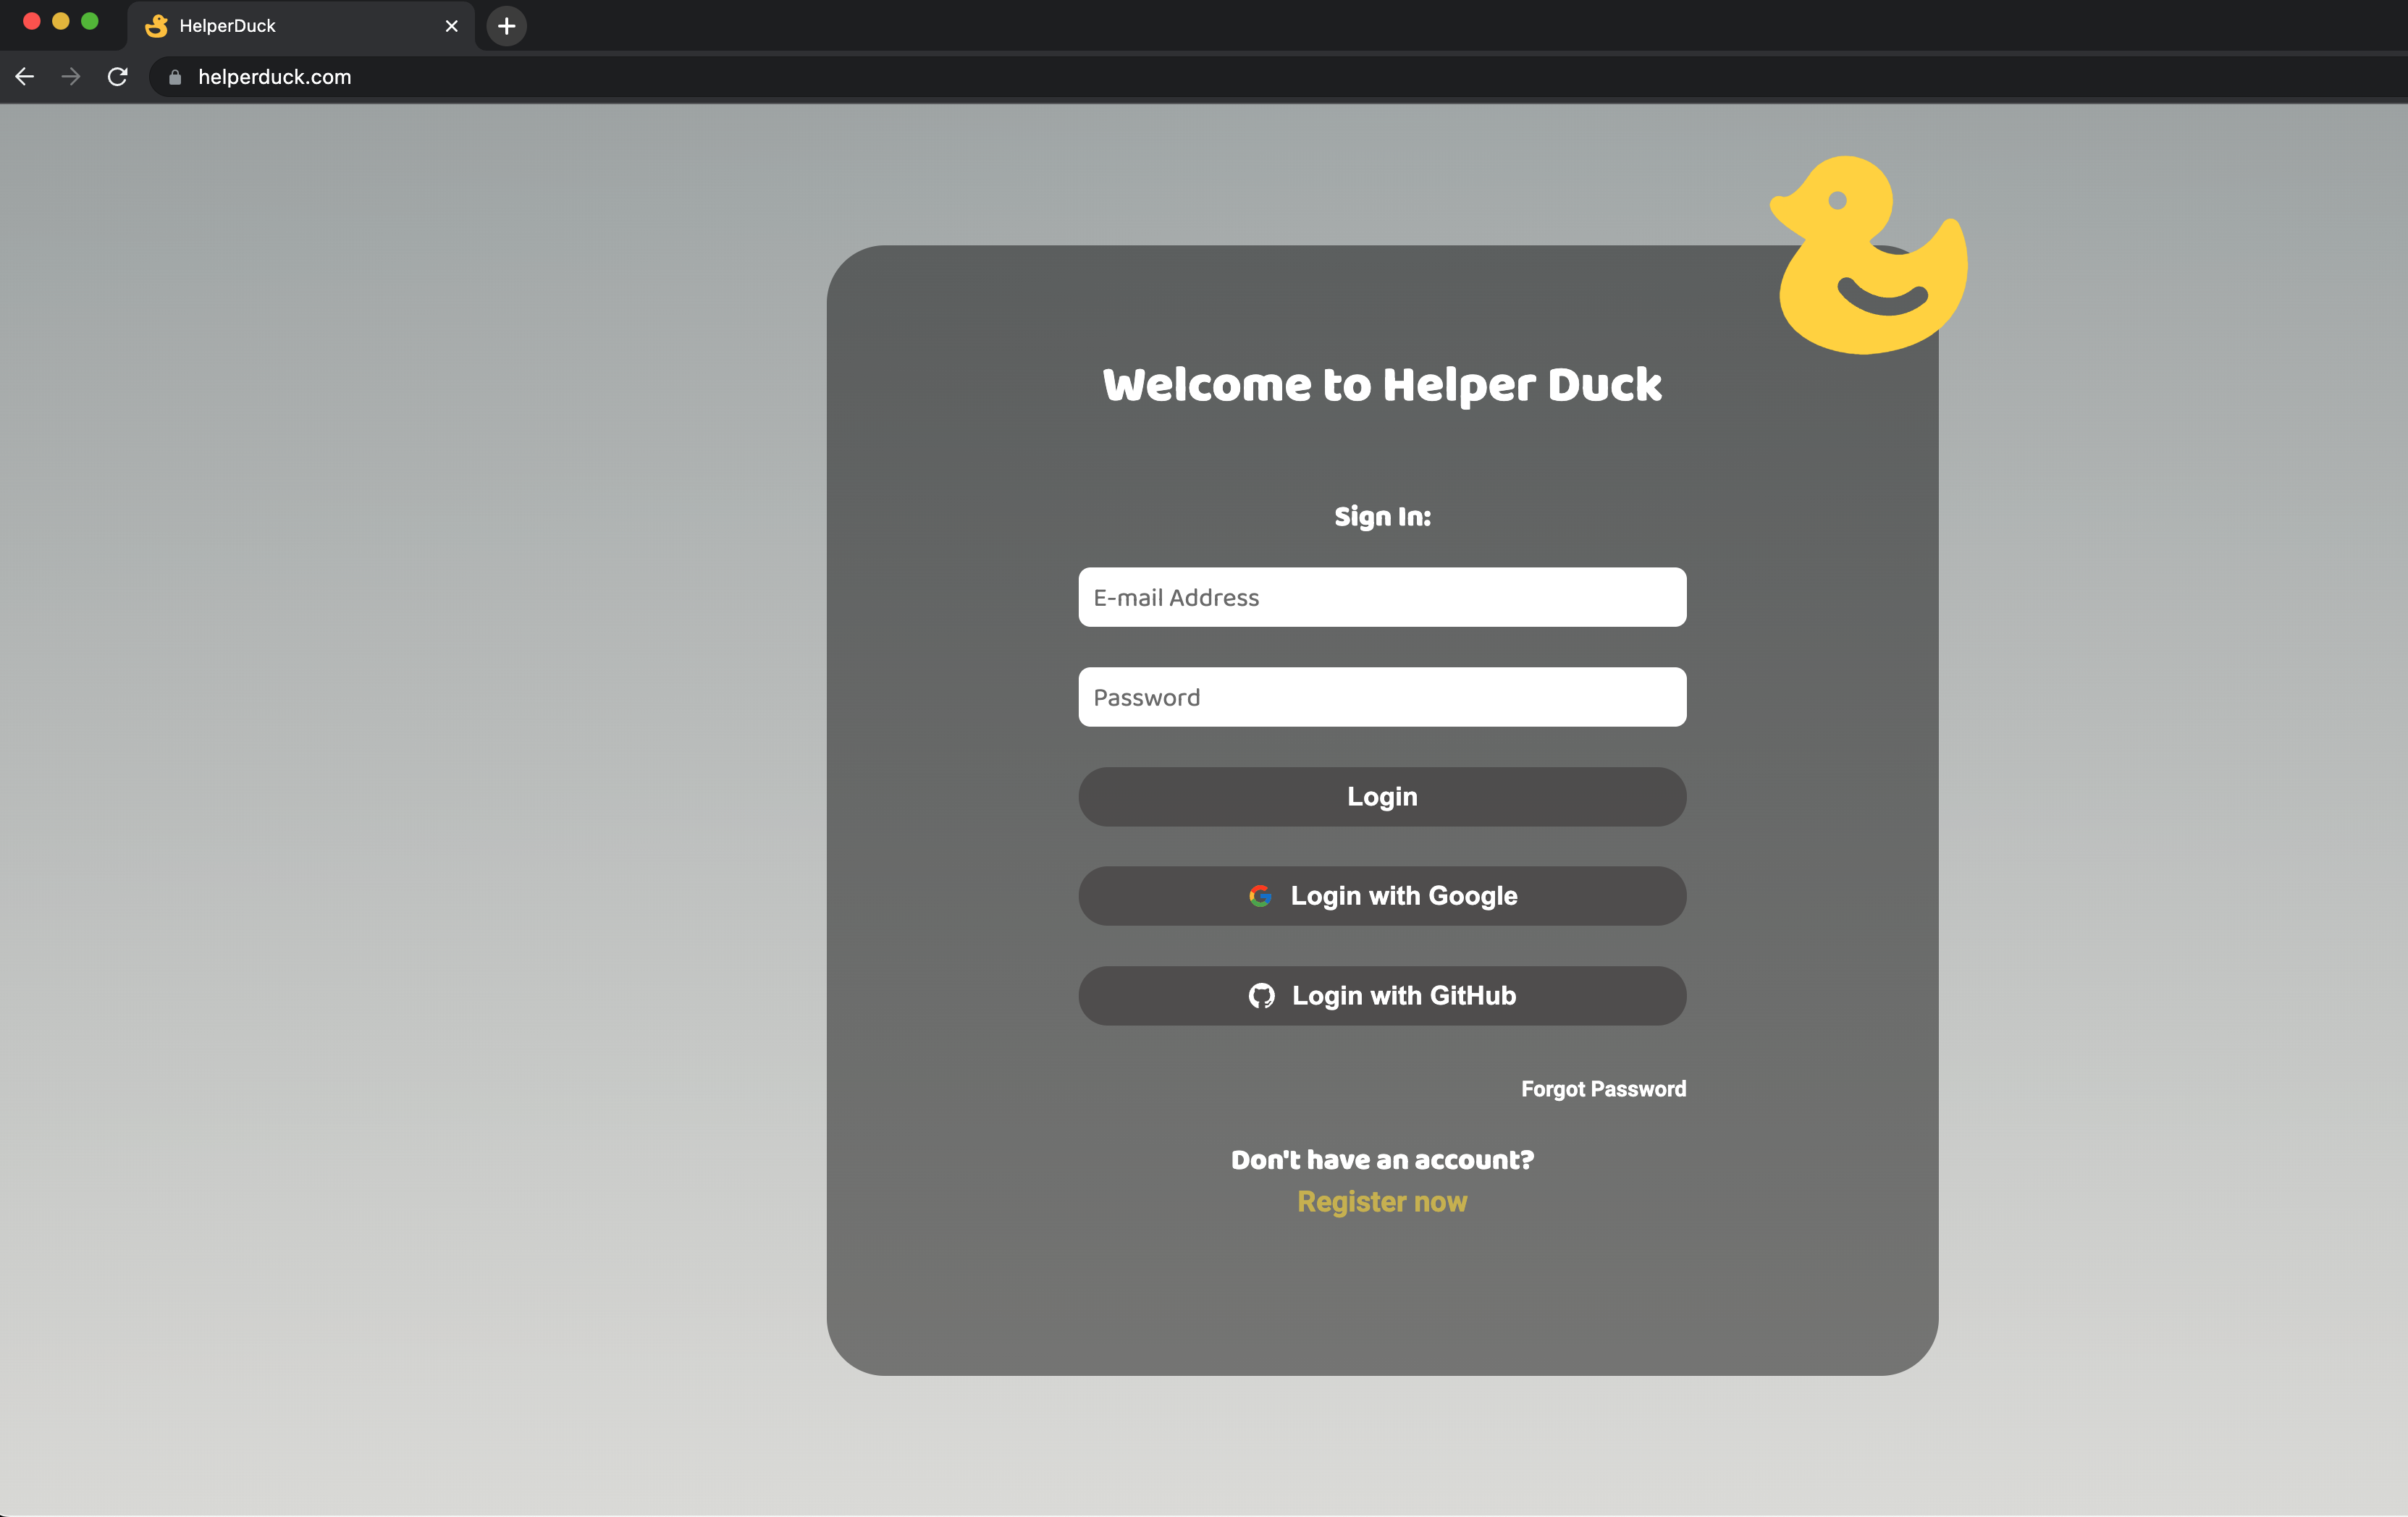The image size is (2408, 1517).
Task: Reload the page with refresh icon
Action: point(118,77)
